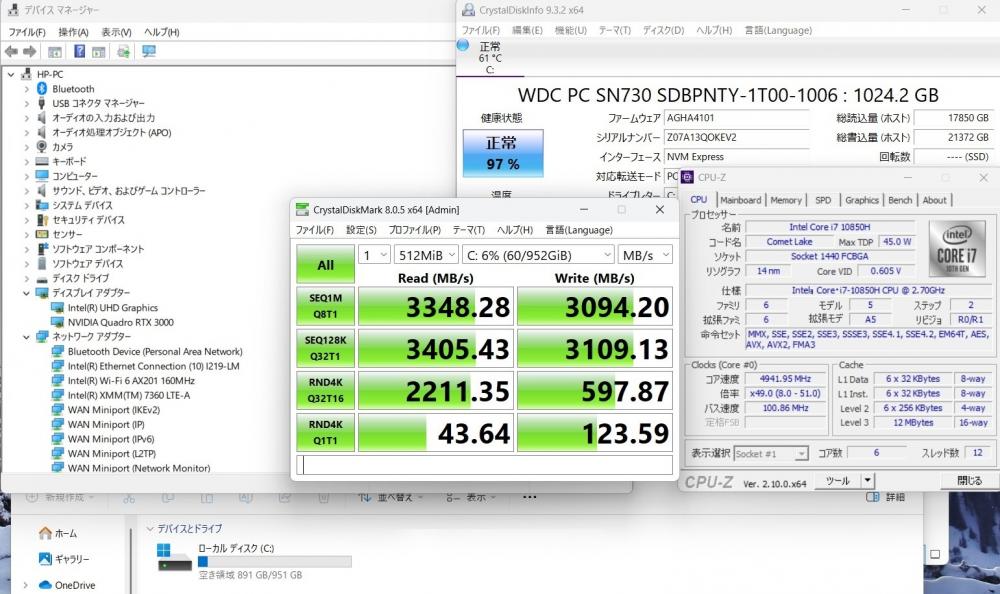Open the Socket #1 dropdown in CPU-Z

tap(771, 454)
